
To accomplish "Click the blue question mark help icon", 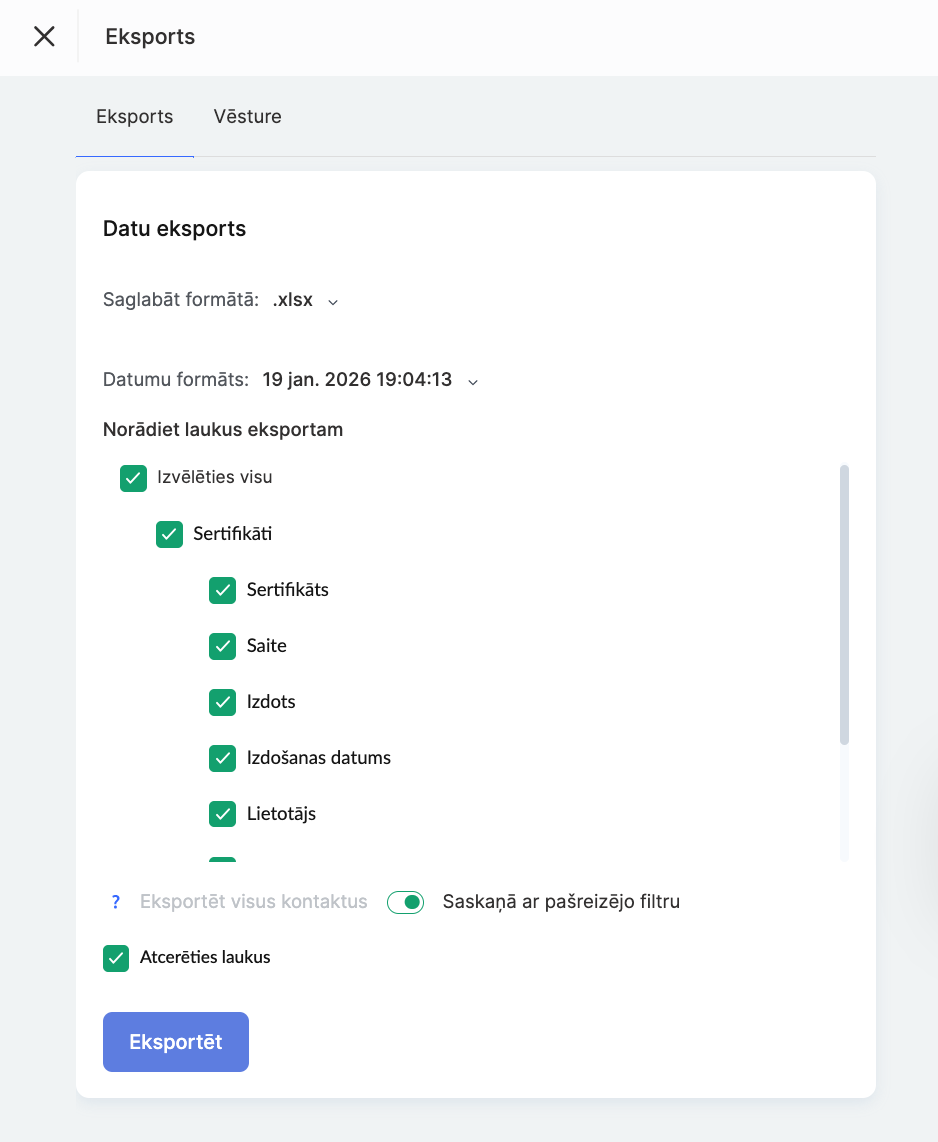I will tap(116, 902).
